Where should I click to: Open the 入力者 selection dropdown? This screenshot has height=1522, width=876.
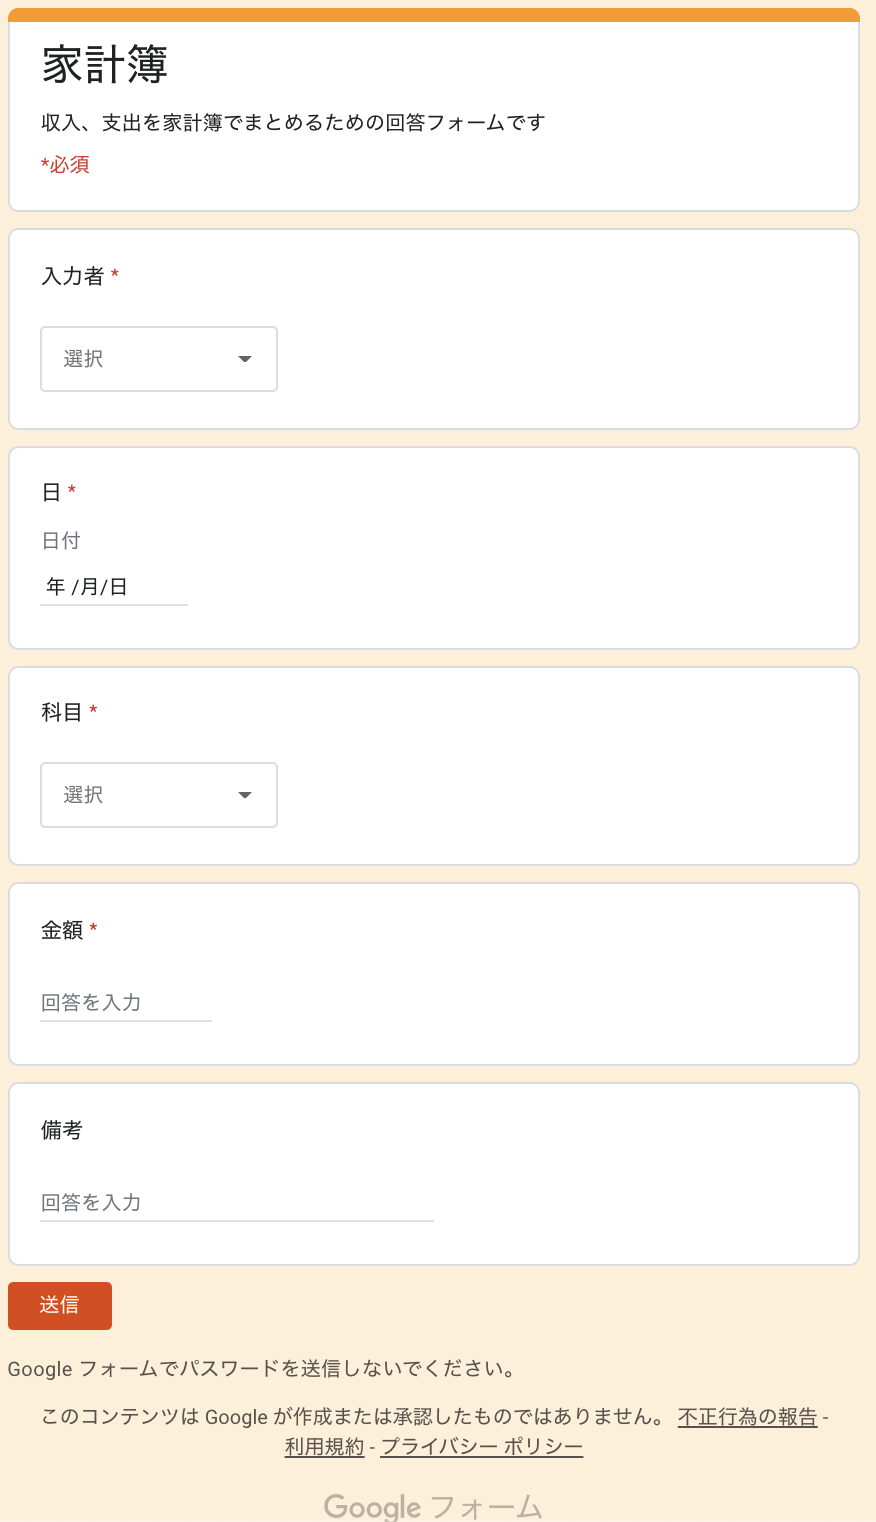click(158, 359)
